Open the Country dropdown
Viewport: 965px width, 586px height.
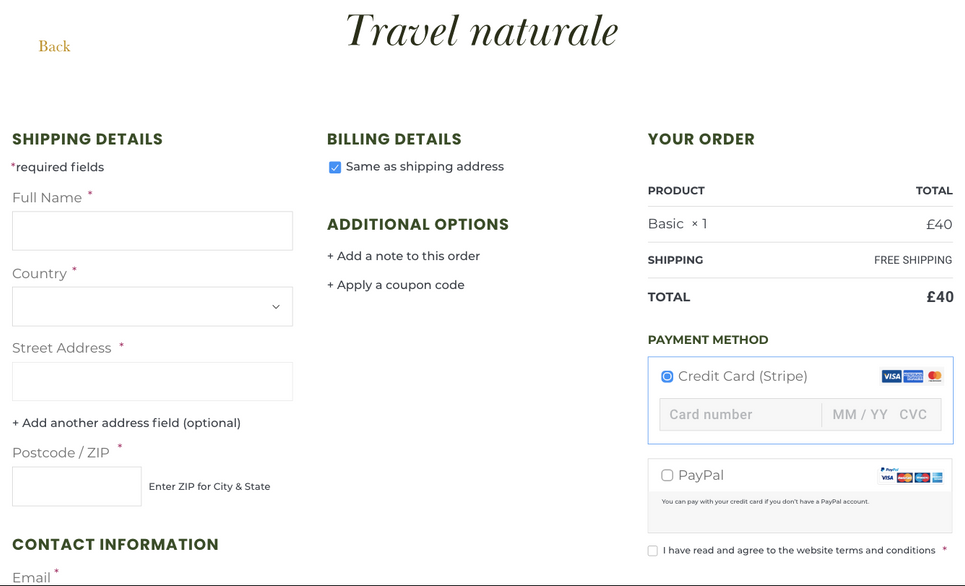point(152,307)
